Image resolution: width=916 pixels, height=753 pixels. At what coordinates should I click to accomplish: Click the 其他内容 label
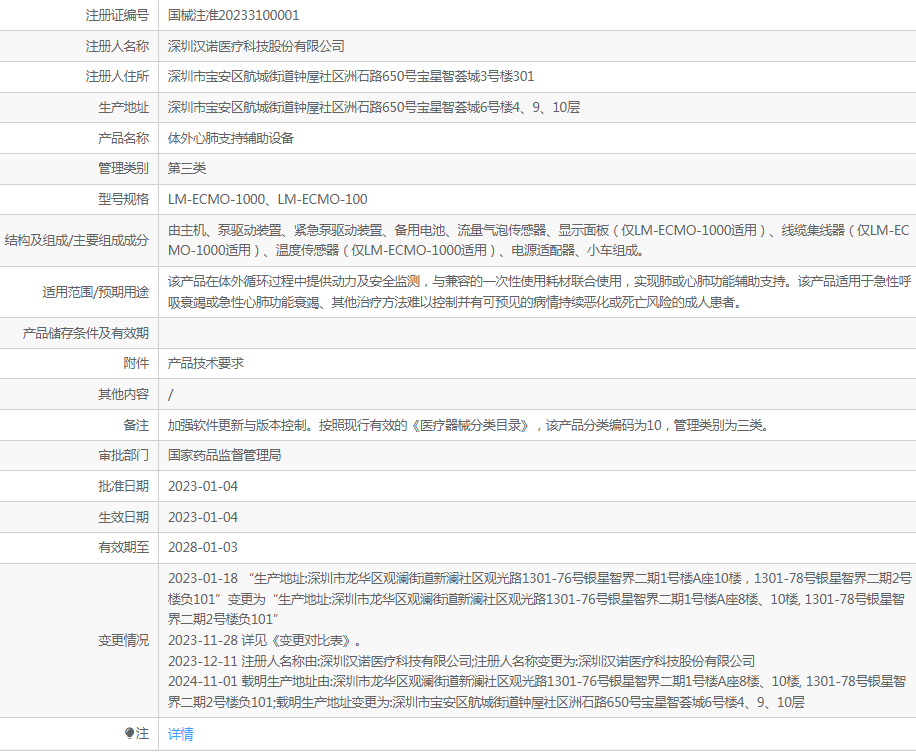(123, 395)
